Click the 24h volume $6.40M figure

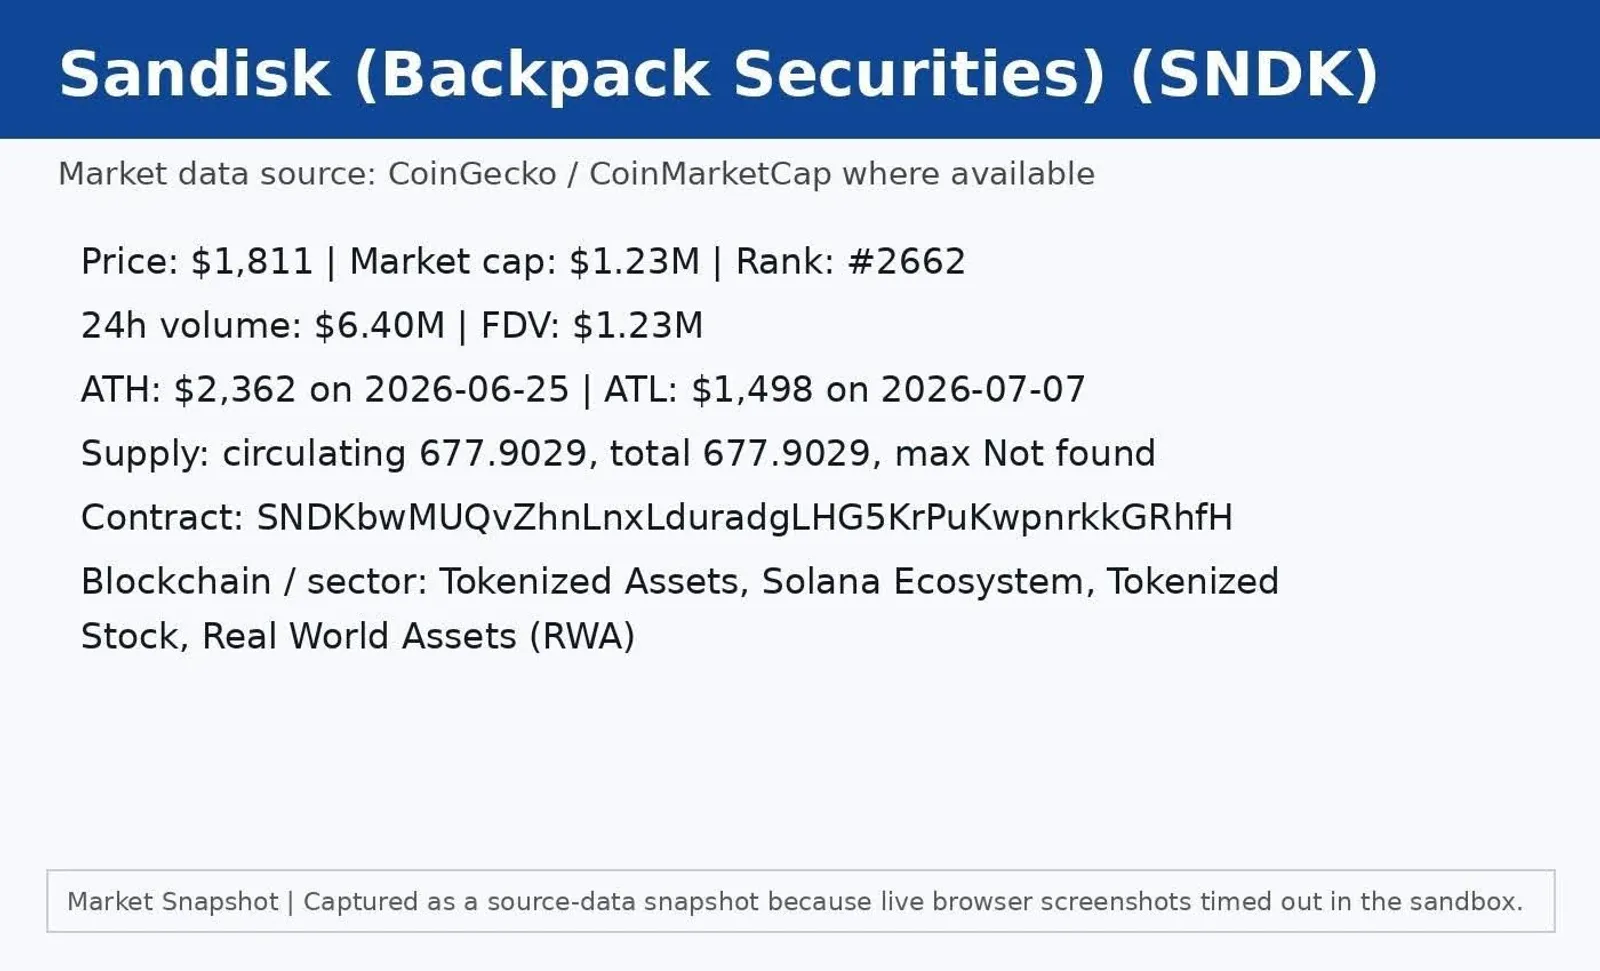point(379,326)
